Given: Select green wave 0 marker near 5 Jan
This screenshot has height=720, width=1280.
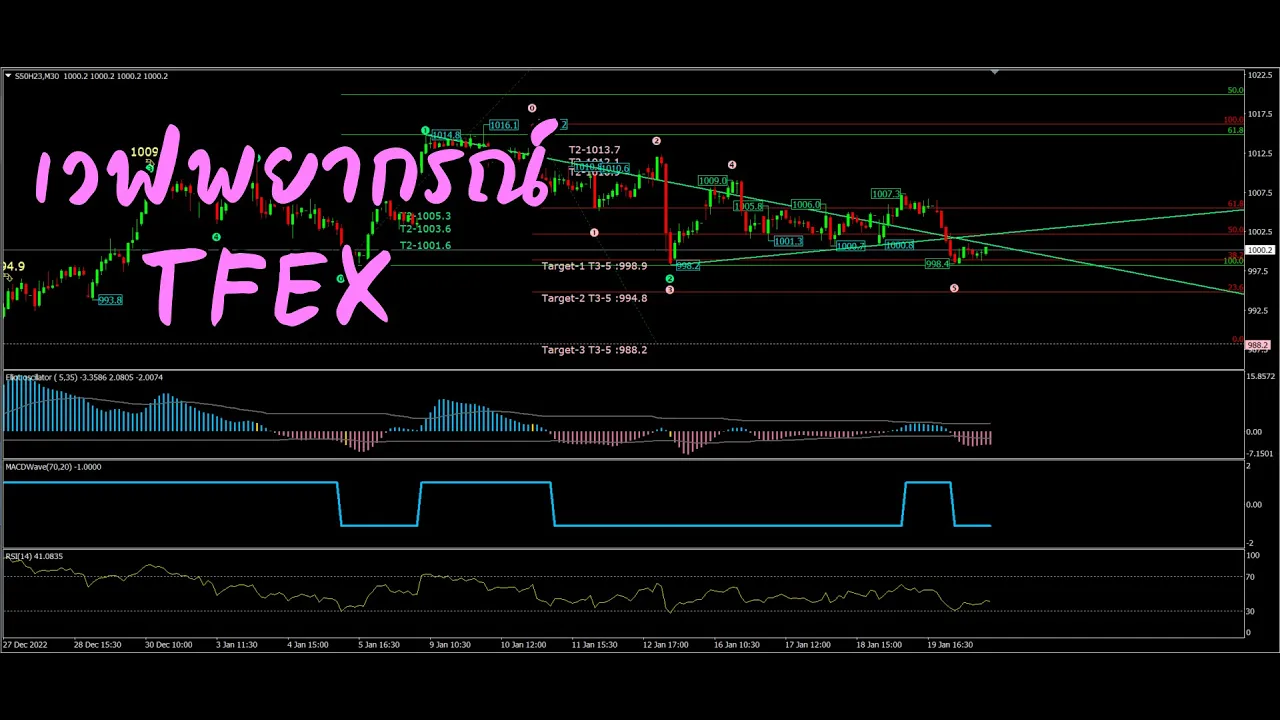Looking at the screenshot, I should point(340,279).
